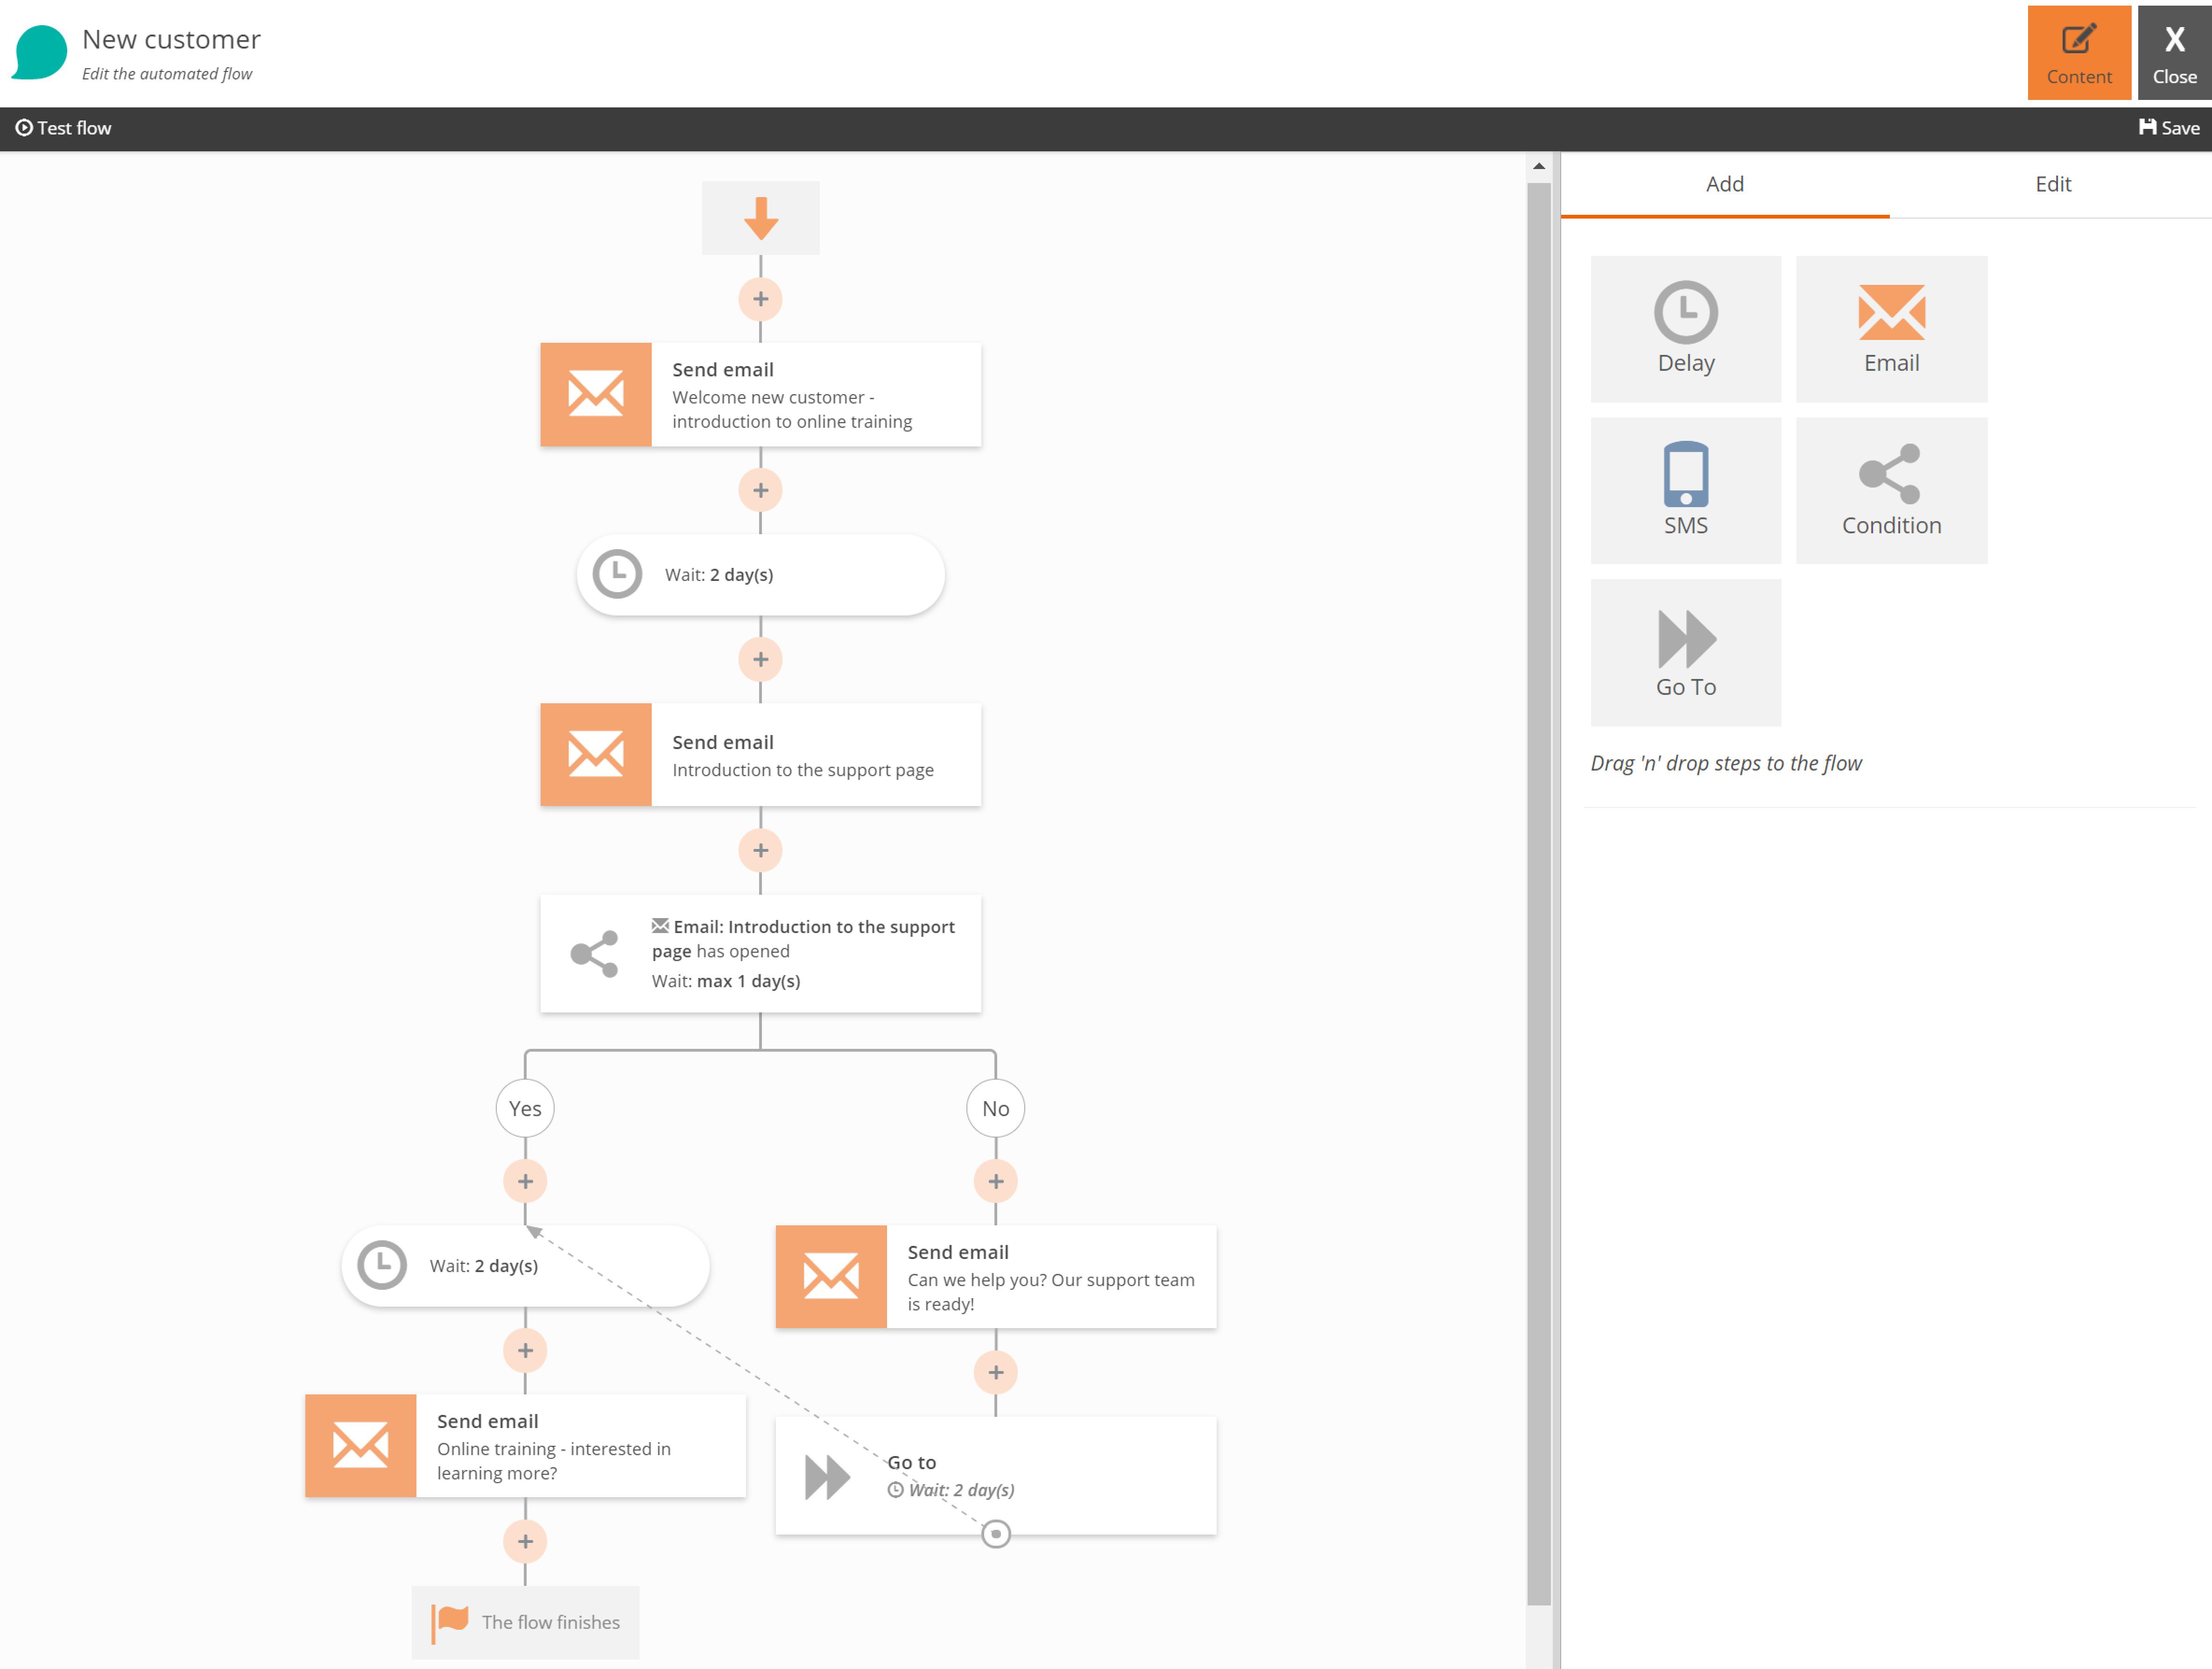2212x1669 pixels.
Task: Select the email opened condition step
Action: (760, 953)
